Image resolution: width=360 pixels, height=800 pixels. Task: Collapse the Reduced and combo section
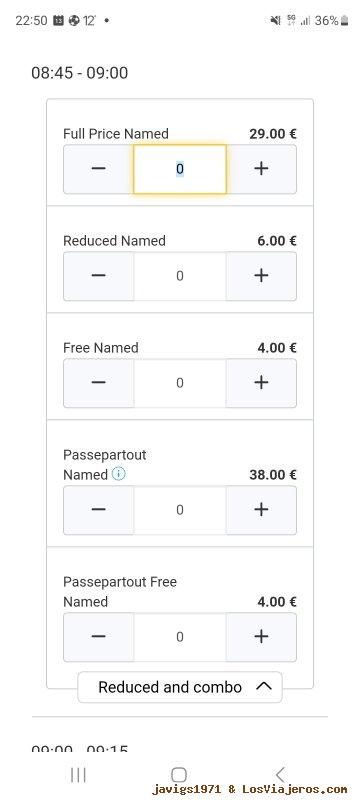click(179, 687)
